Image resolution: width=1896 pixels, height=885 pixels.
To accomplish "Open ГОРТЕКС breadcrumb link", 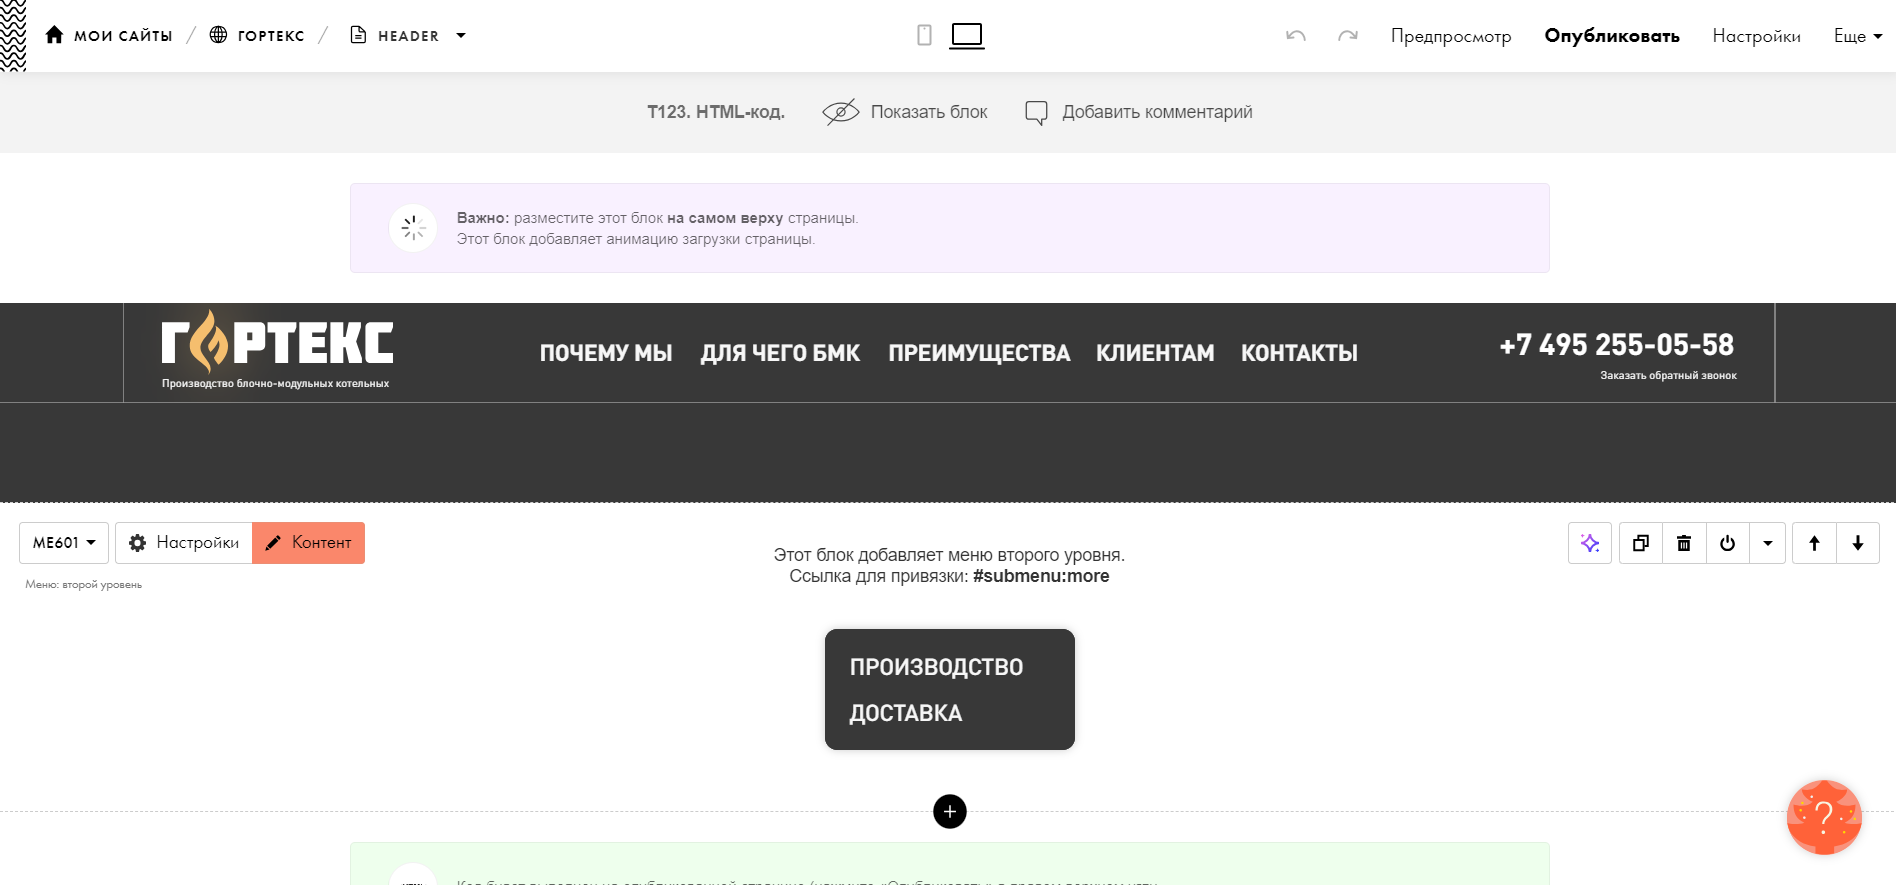I will (271, 36).
